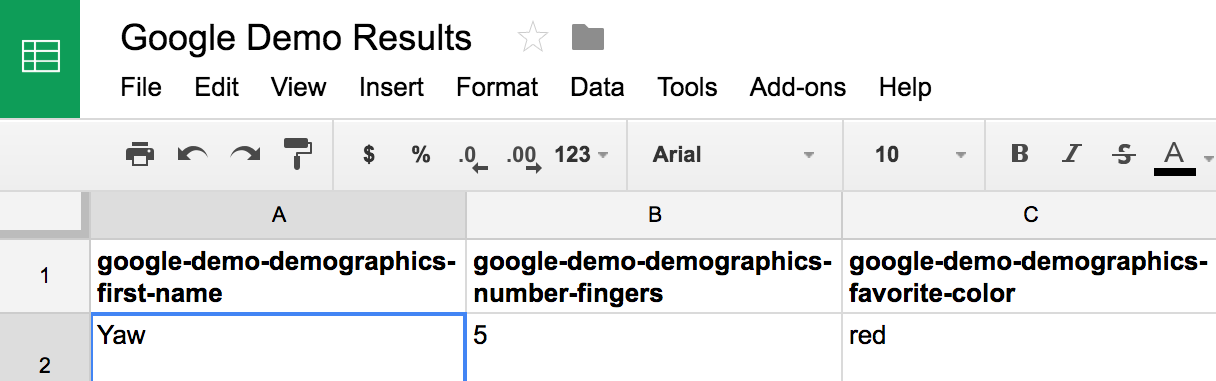The image size is (1216, 381).
Task: Redo the last action
Action: 245,154
